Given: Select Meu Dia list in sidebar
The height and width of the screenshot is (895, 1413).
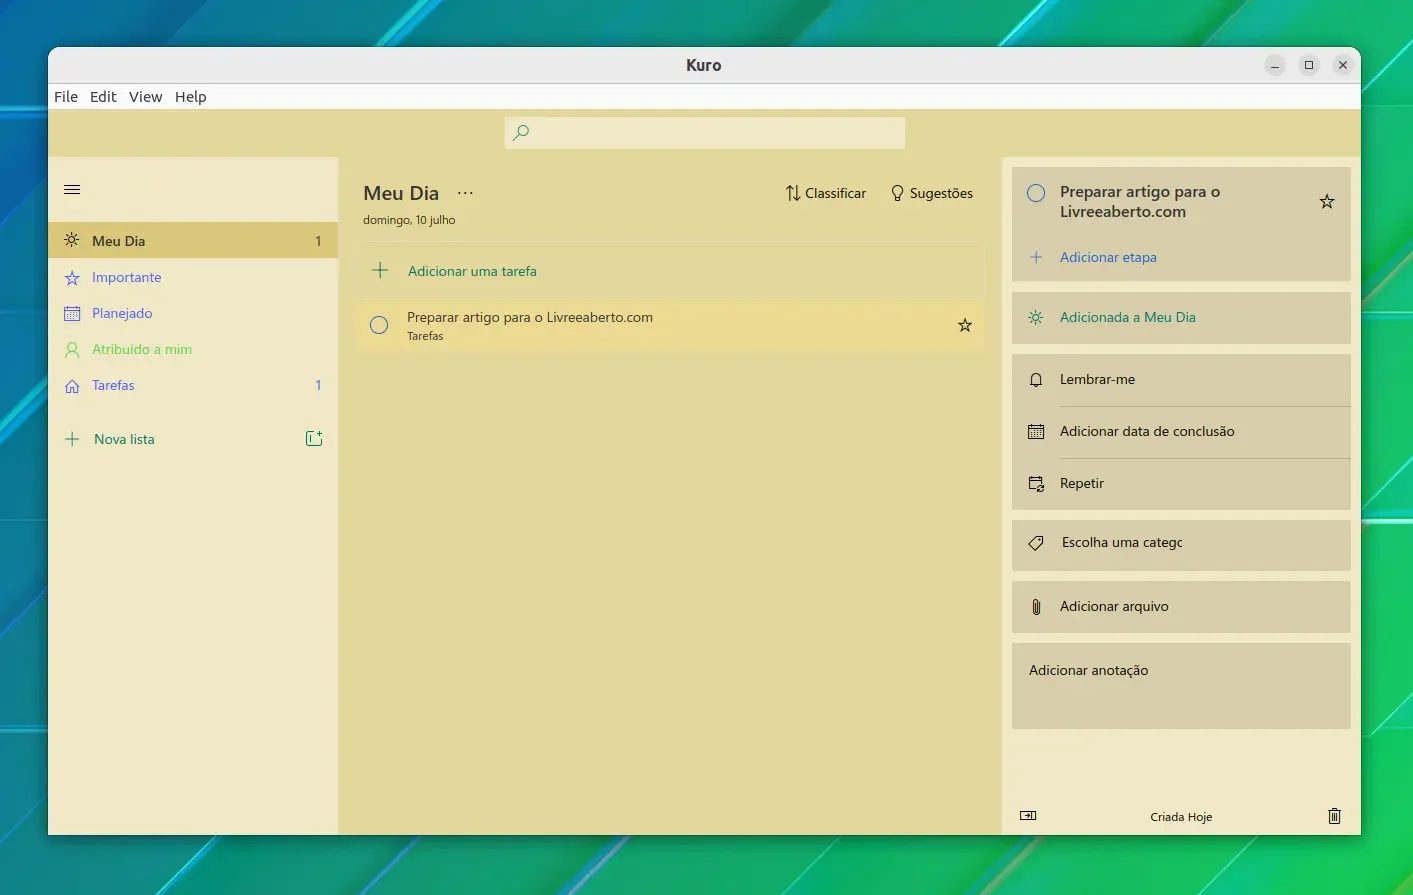Looking at the screenshot, I should [193, 241].
